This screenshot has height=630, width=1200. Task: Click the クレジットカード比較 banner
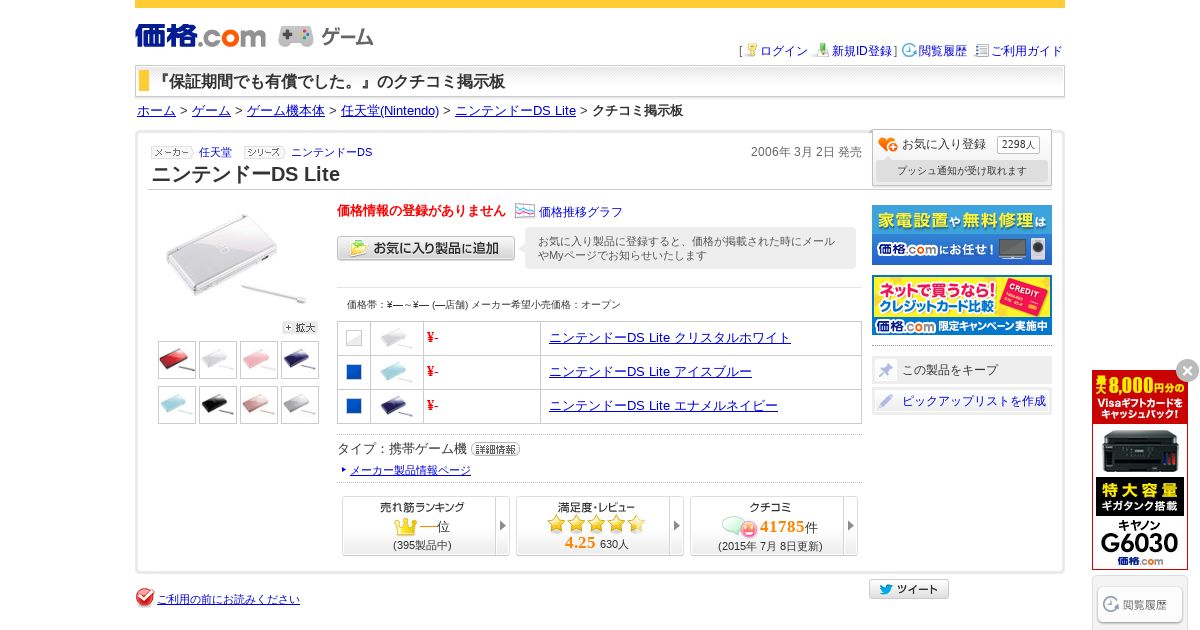point(962,305)
